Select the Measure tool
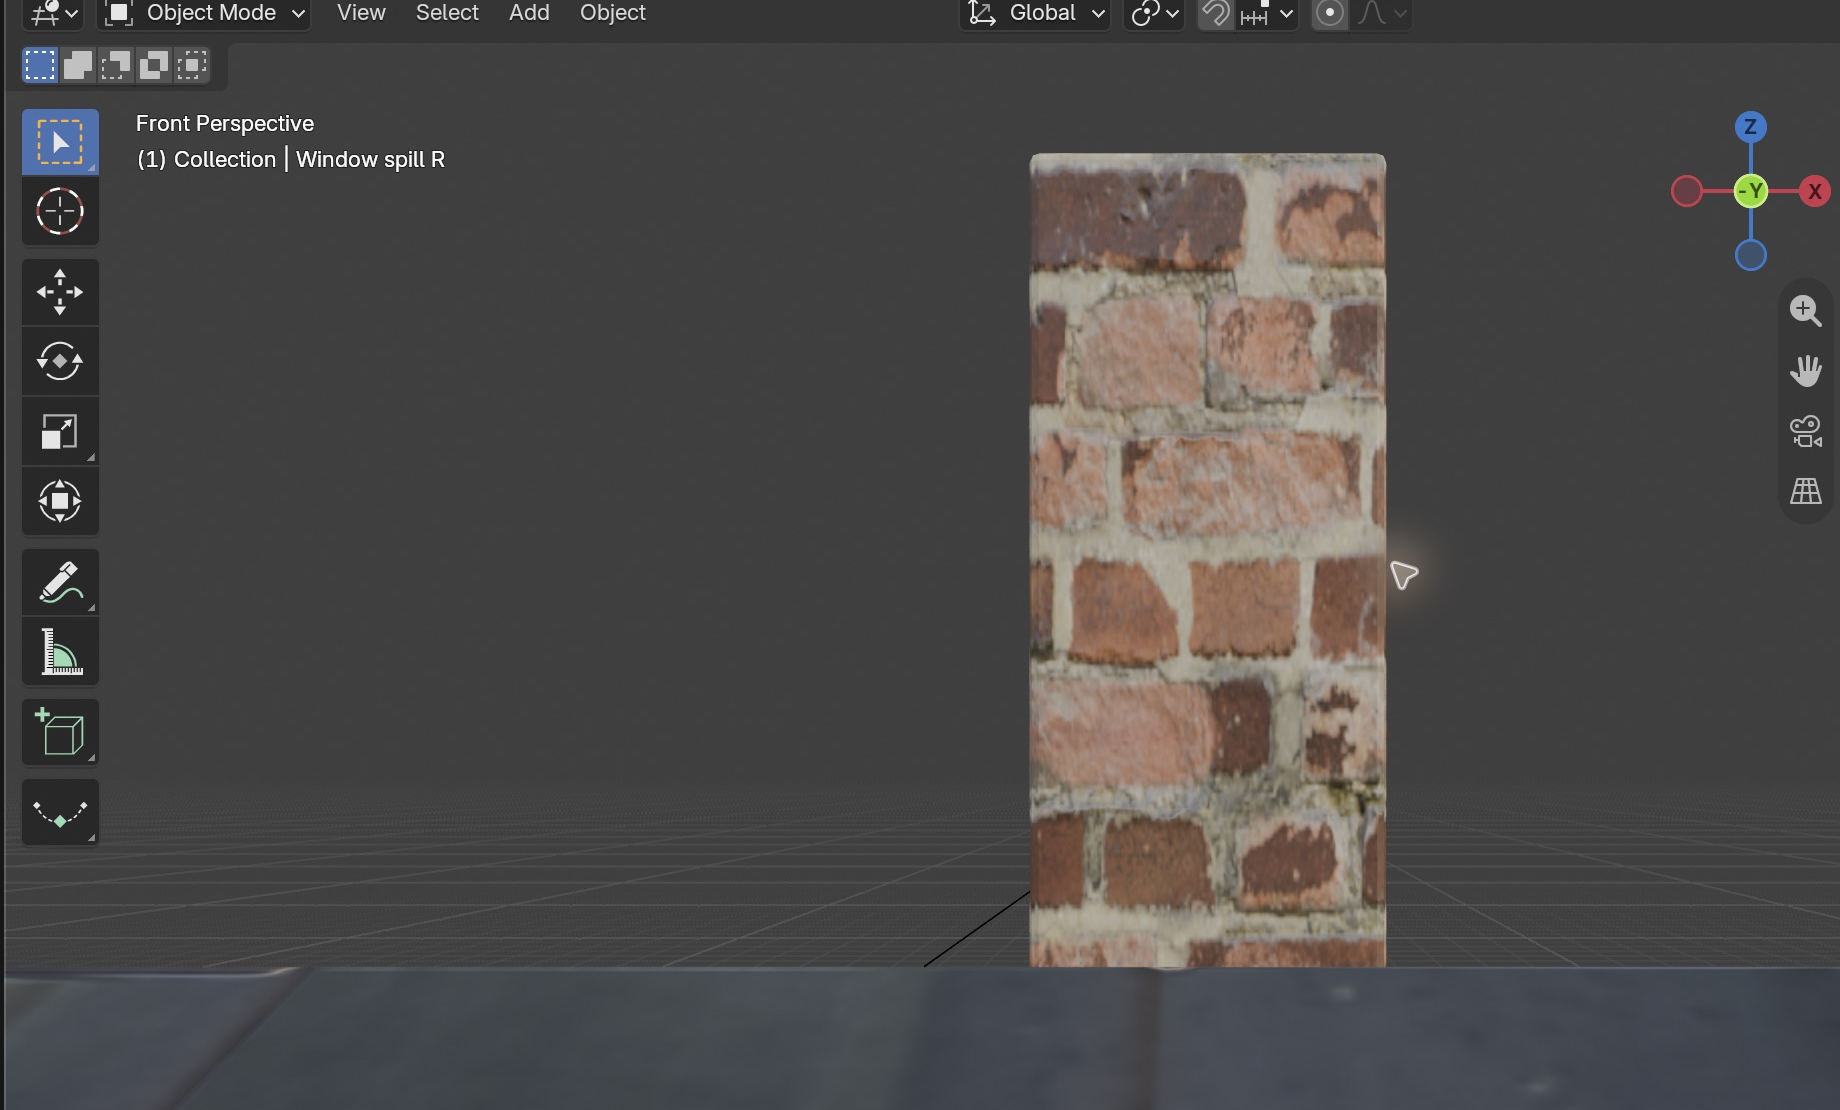The width and height of the screenshot is (1840, 1110). [x=60, y=651]
